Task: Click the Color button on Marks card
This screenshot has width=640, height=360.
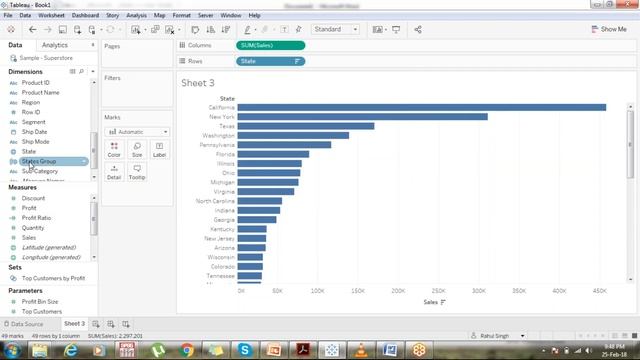Action: tap(114, 150)
